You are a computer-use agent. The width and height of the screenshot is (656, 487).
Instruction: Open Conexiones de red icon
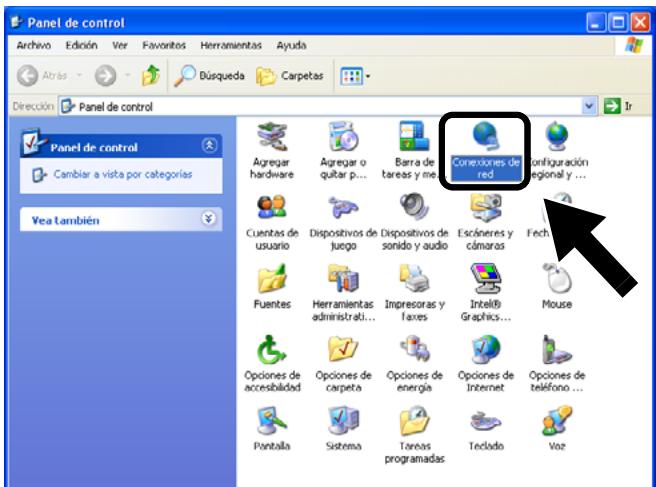point(485,136)
